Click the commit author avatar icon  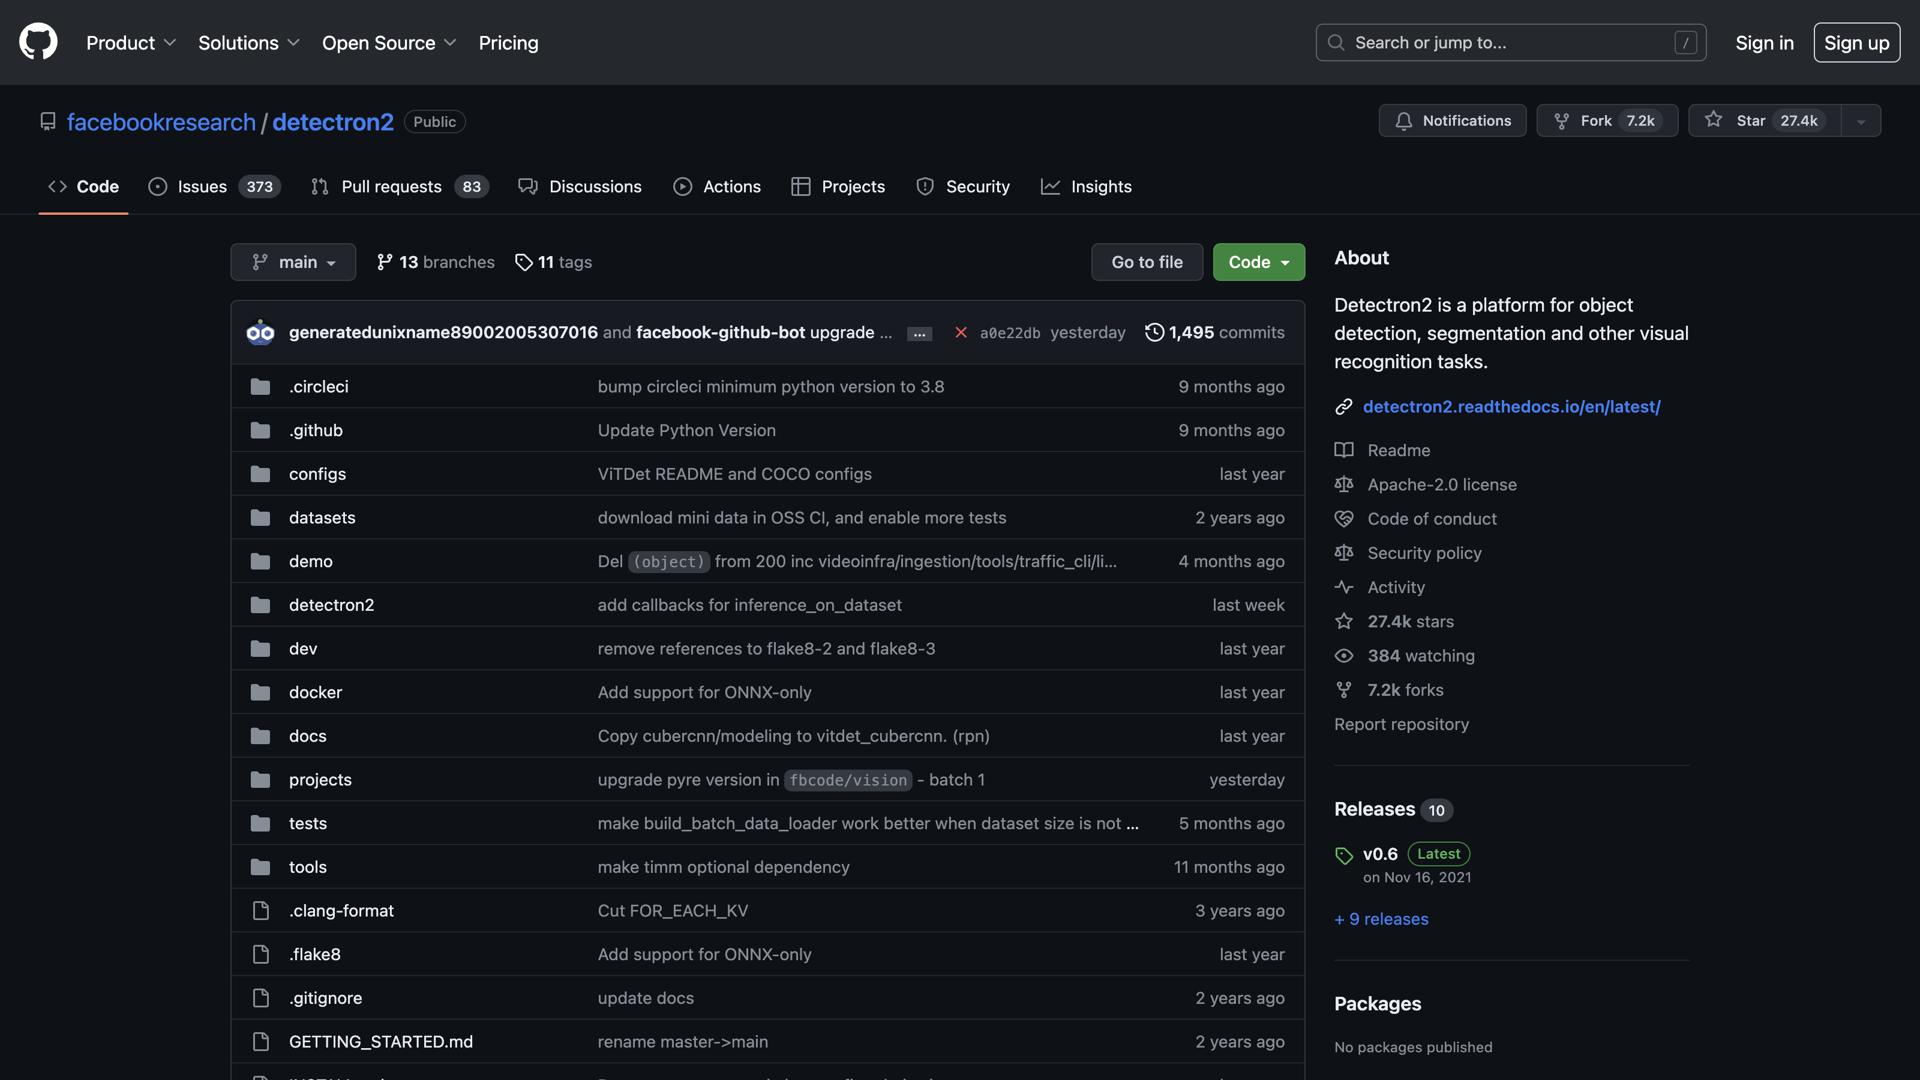[260, 332]
